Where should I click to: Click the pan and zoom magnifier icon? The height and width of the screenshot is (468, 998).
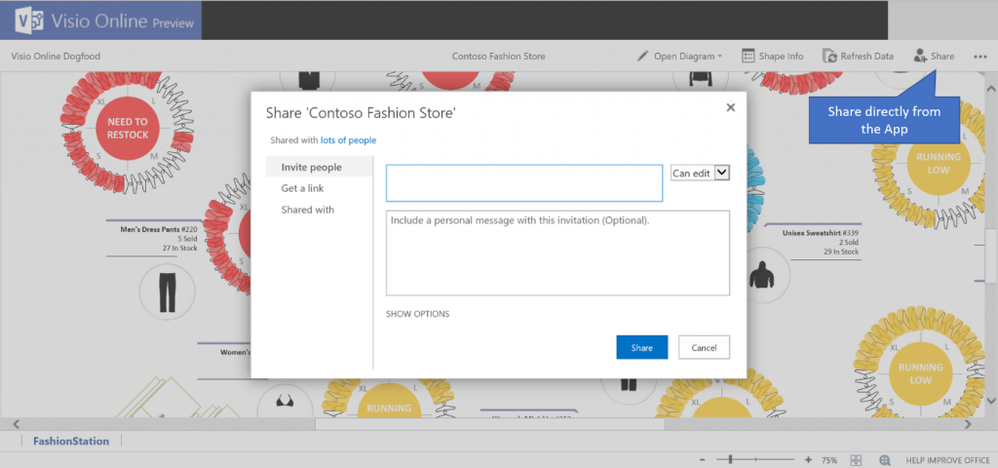point(885,460)
